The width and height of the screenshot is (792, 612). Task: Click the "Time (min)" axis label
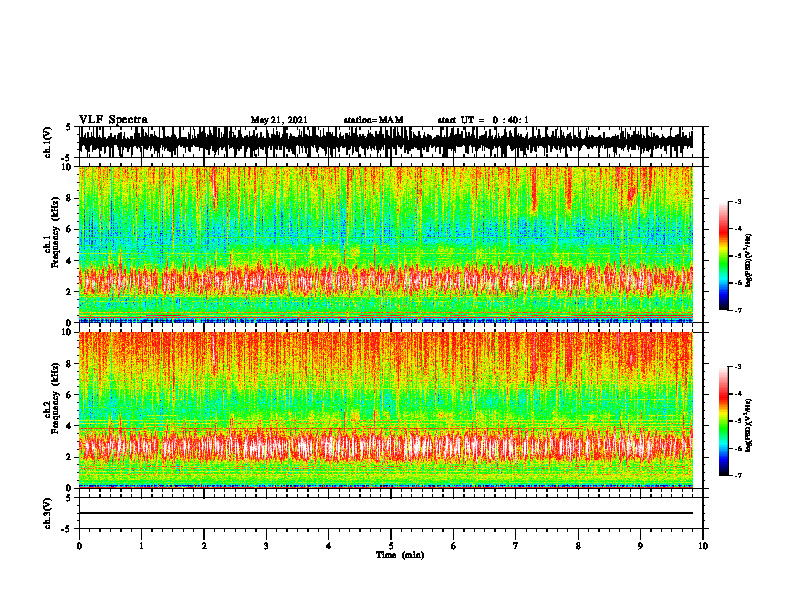click(400, 555)
